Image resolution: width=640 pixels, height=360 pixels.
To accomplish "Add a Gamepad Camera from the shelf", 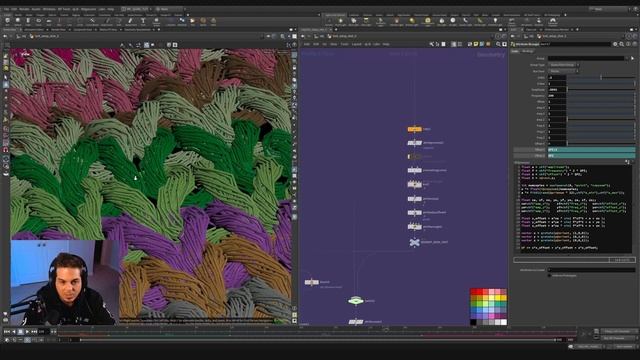I will (x=553, y=21).
